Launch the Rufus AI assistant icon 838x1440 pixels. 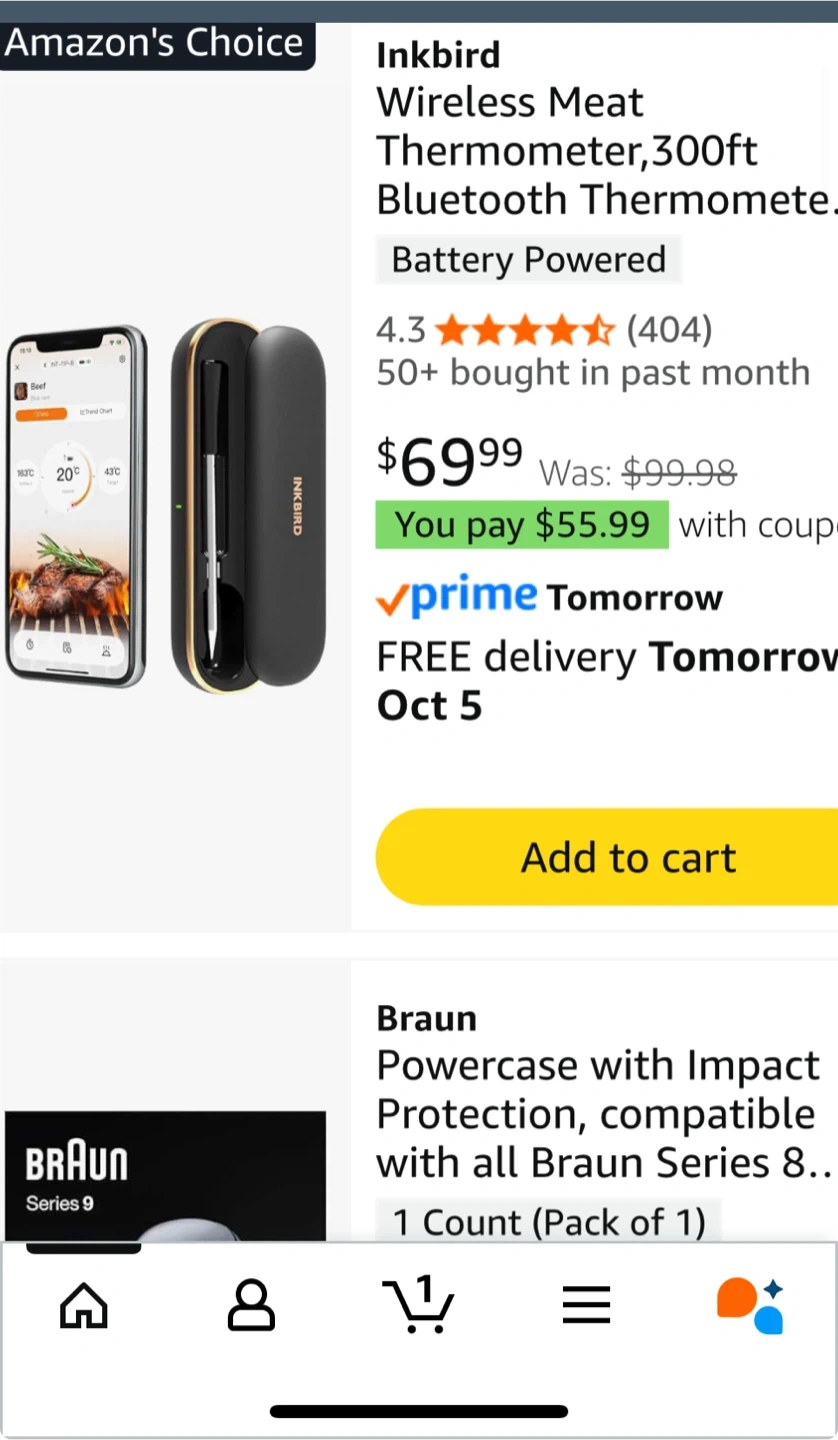751,1305
